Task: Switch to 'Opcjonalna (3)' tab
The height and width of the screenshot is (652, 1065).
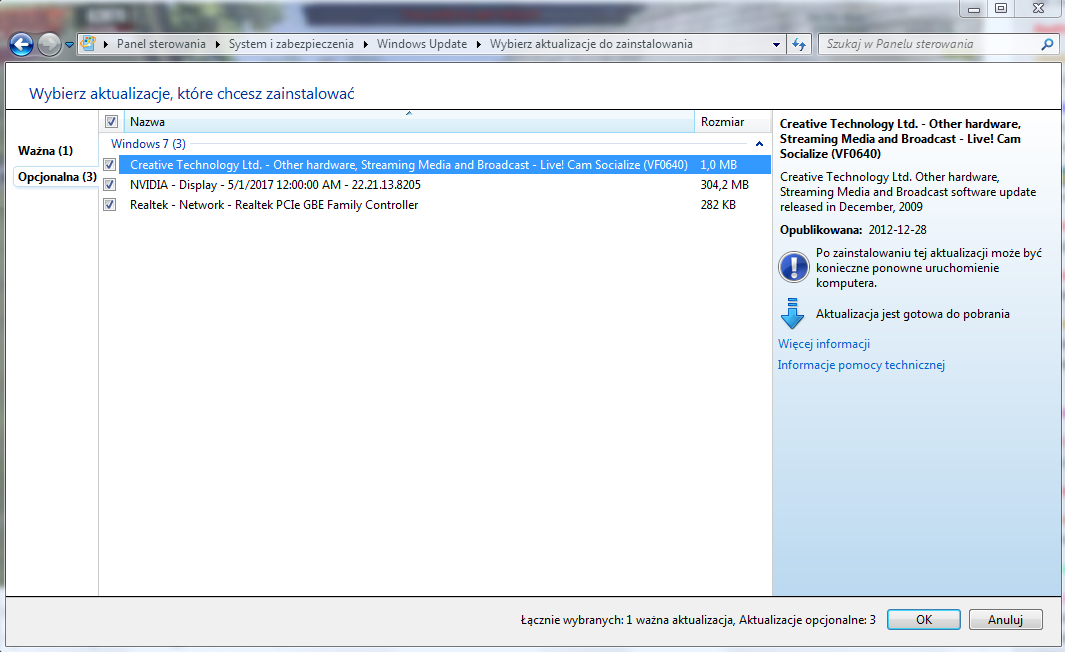Action: 57,177
